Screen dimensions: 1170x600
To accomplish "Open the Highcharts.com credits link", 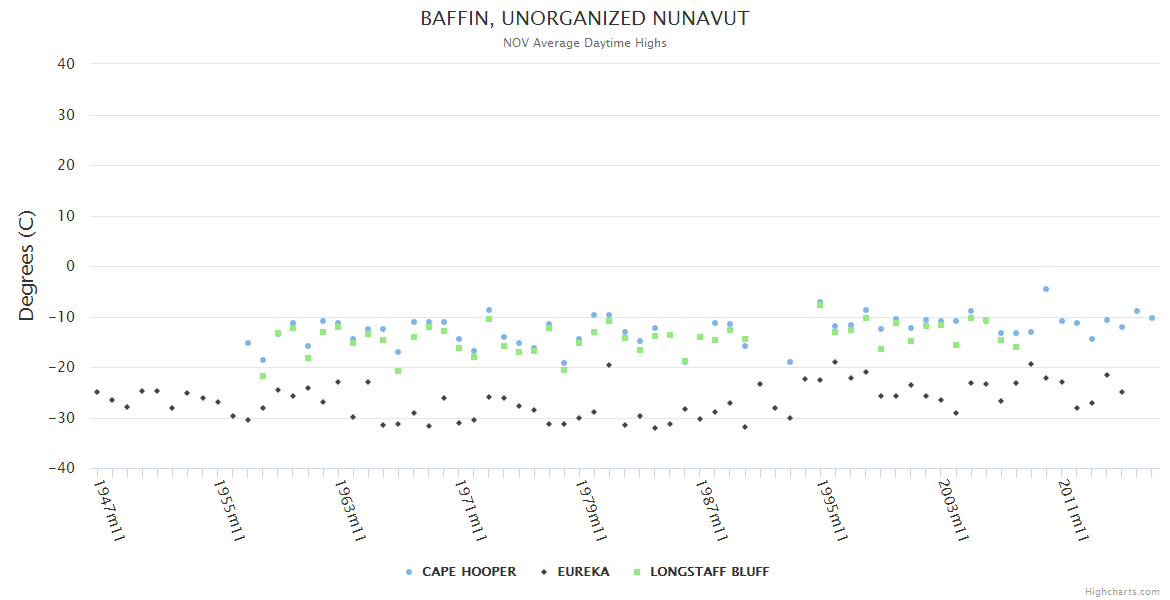I will tap(1122, 591).
